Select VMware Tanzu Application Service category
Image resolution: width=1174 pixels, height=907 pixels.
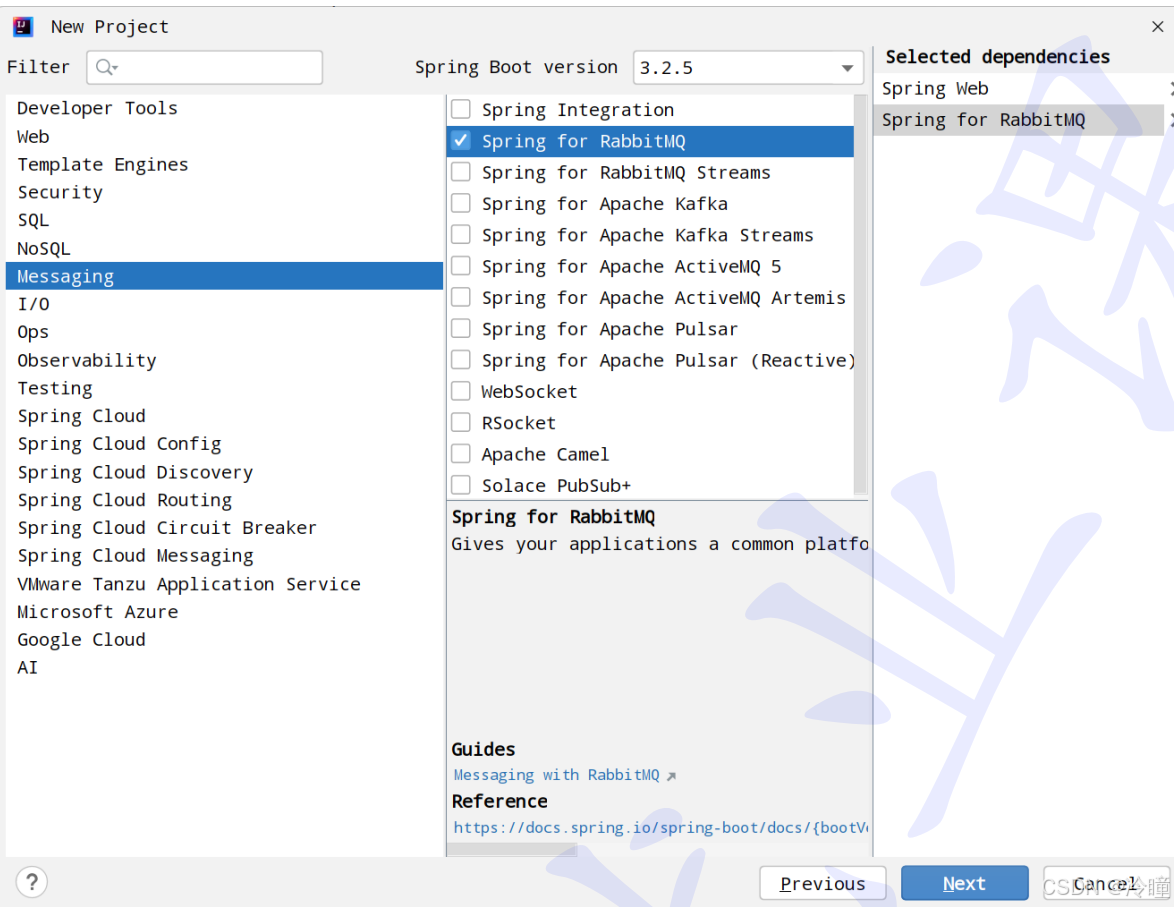pyautogui.click(x=224, y=584)
